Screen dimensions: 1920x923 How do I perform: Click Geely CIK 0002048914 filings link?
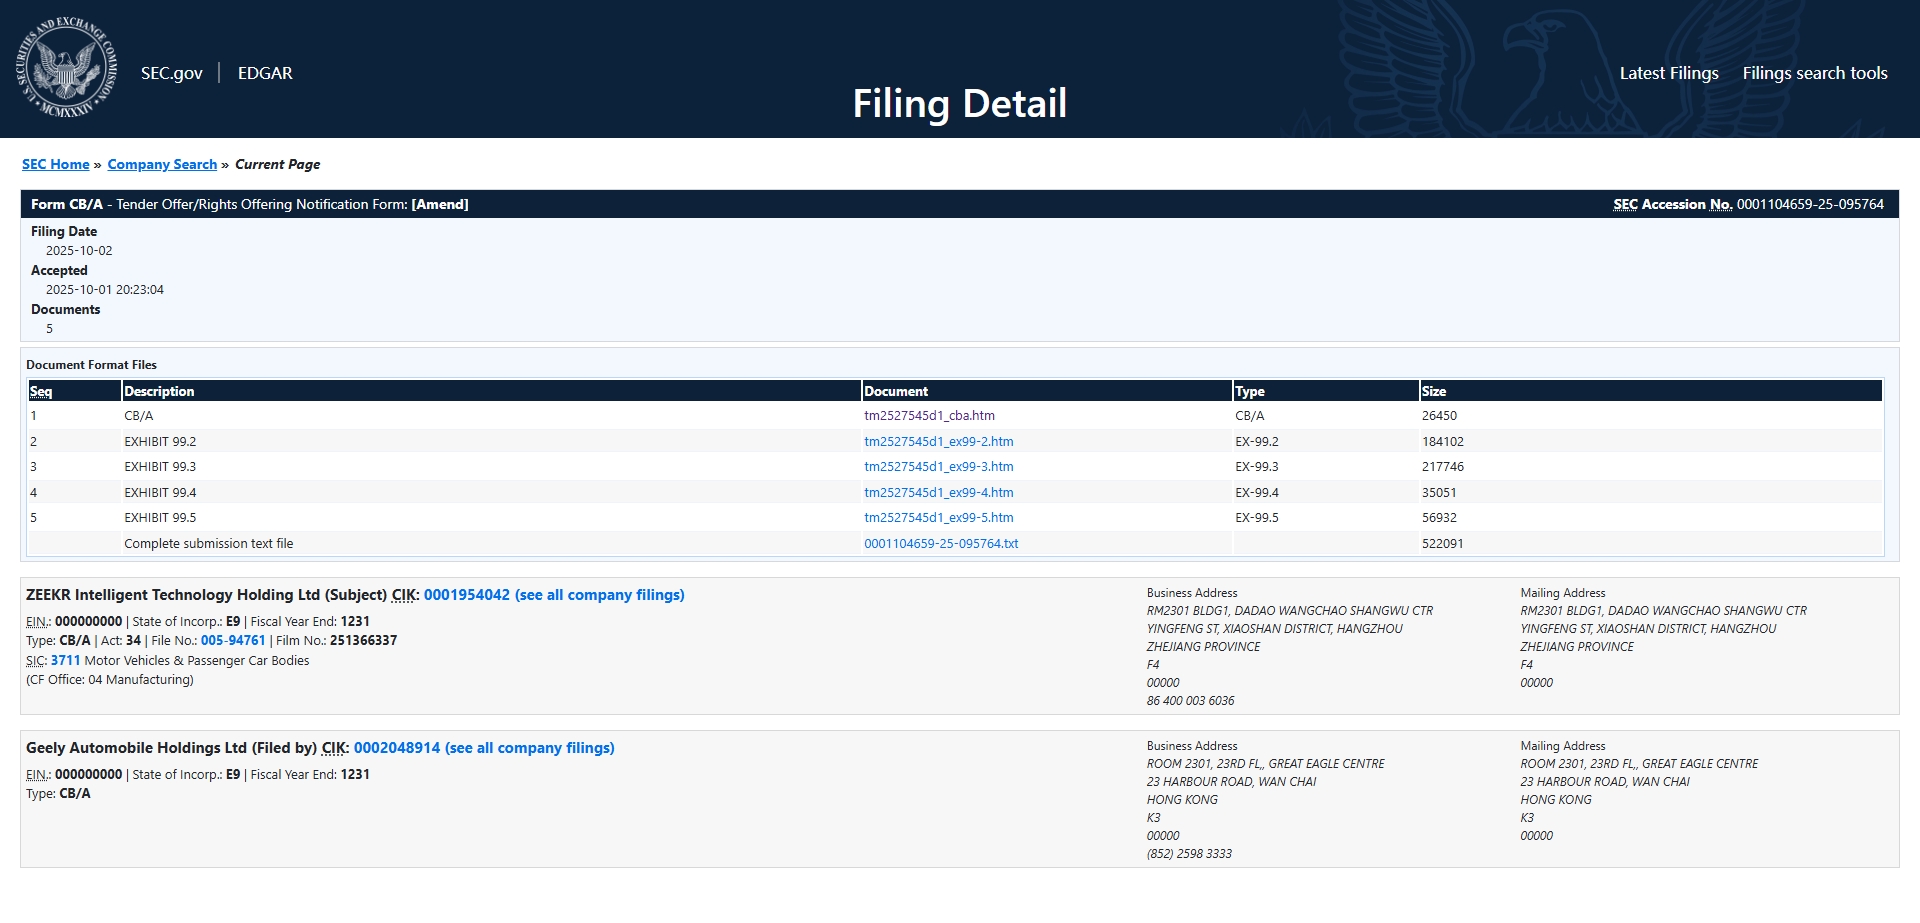(483, 748)
